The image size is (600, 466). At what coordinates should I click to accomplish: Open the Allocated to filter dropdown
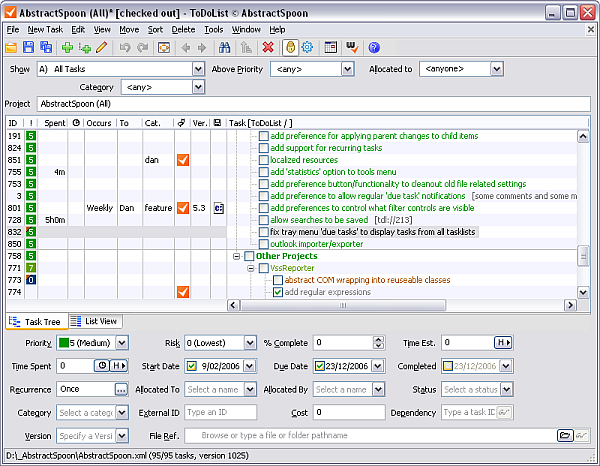click(x=497, y=69)
